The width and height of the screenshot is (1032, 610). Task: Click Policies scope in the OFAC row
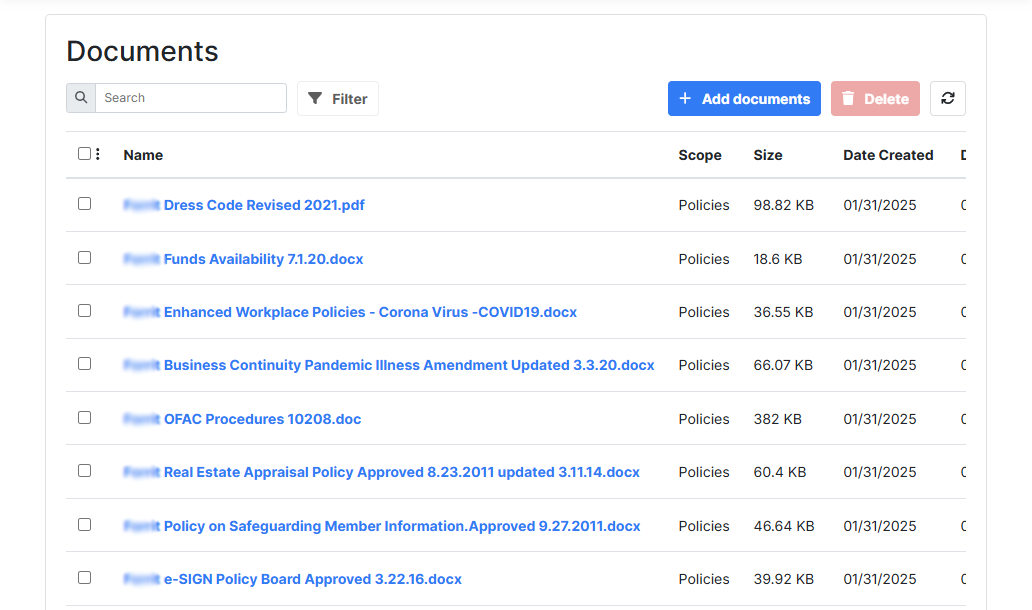point(704,419)
